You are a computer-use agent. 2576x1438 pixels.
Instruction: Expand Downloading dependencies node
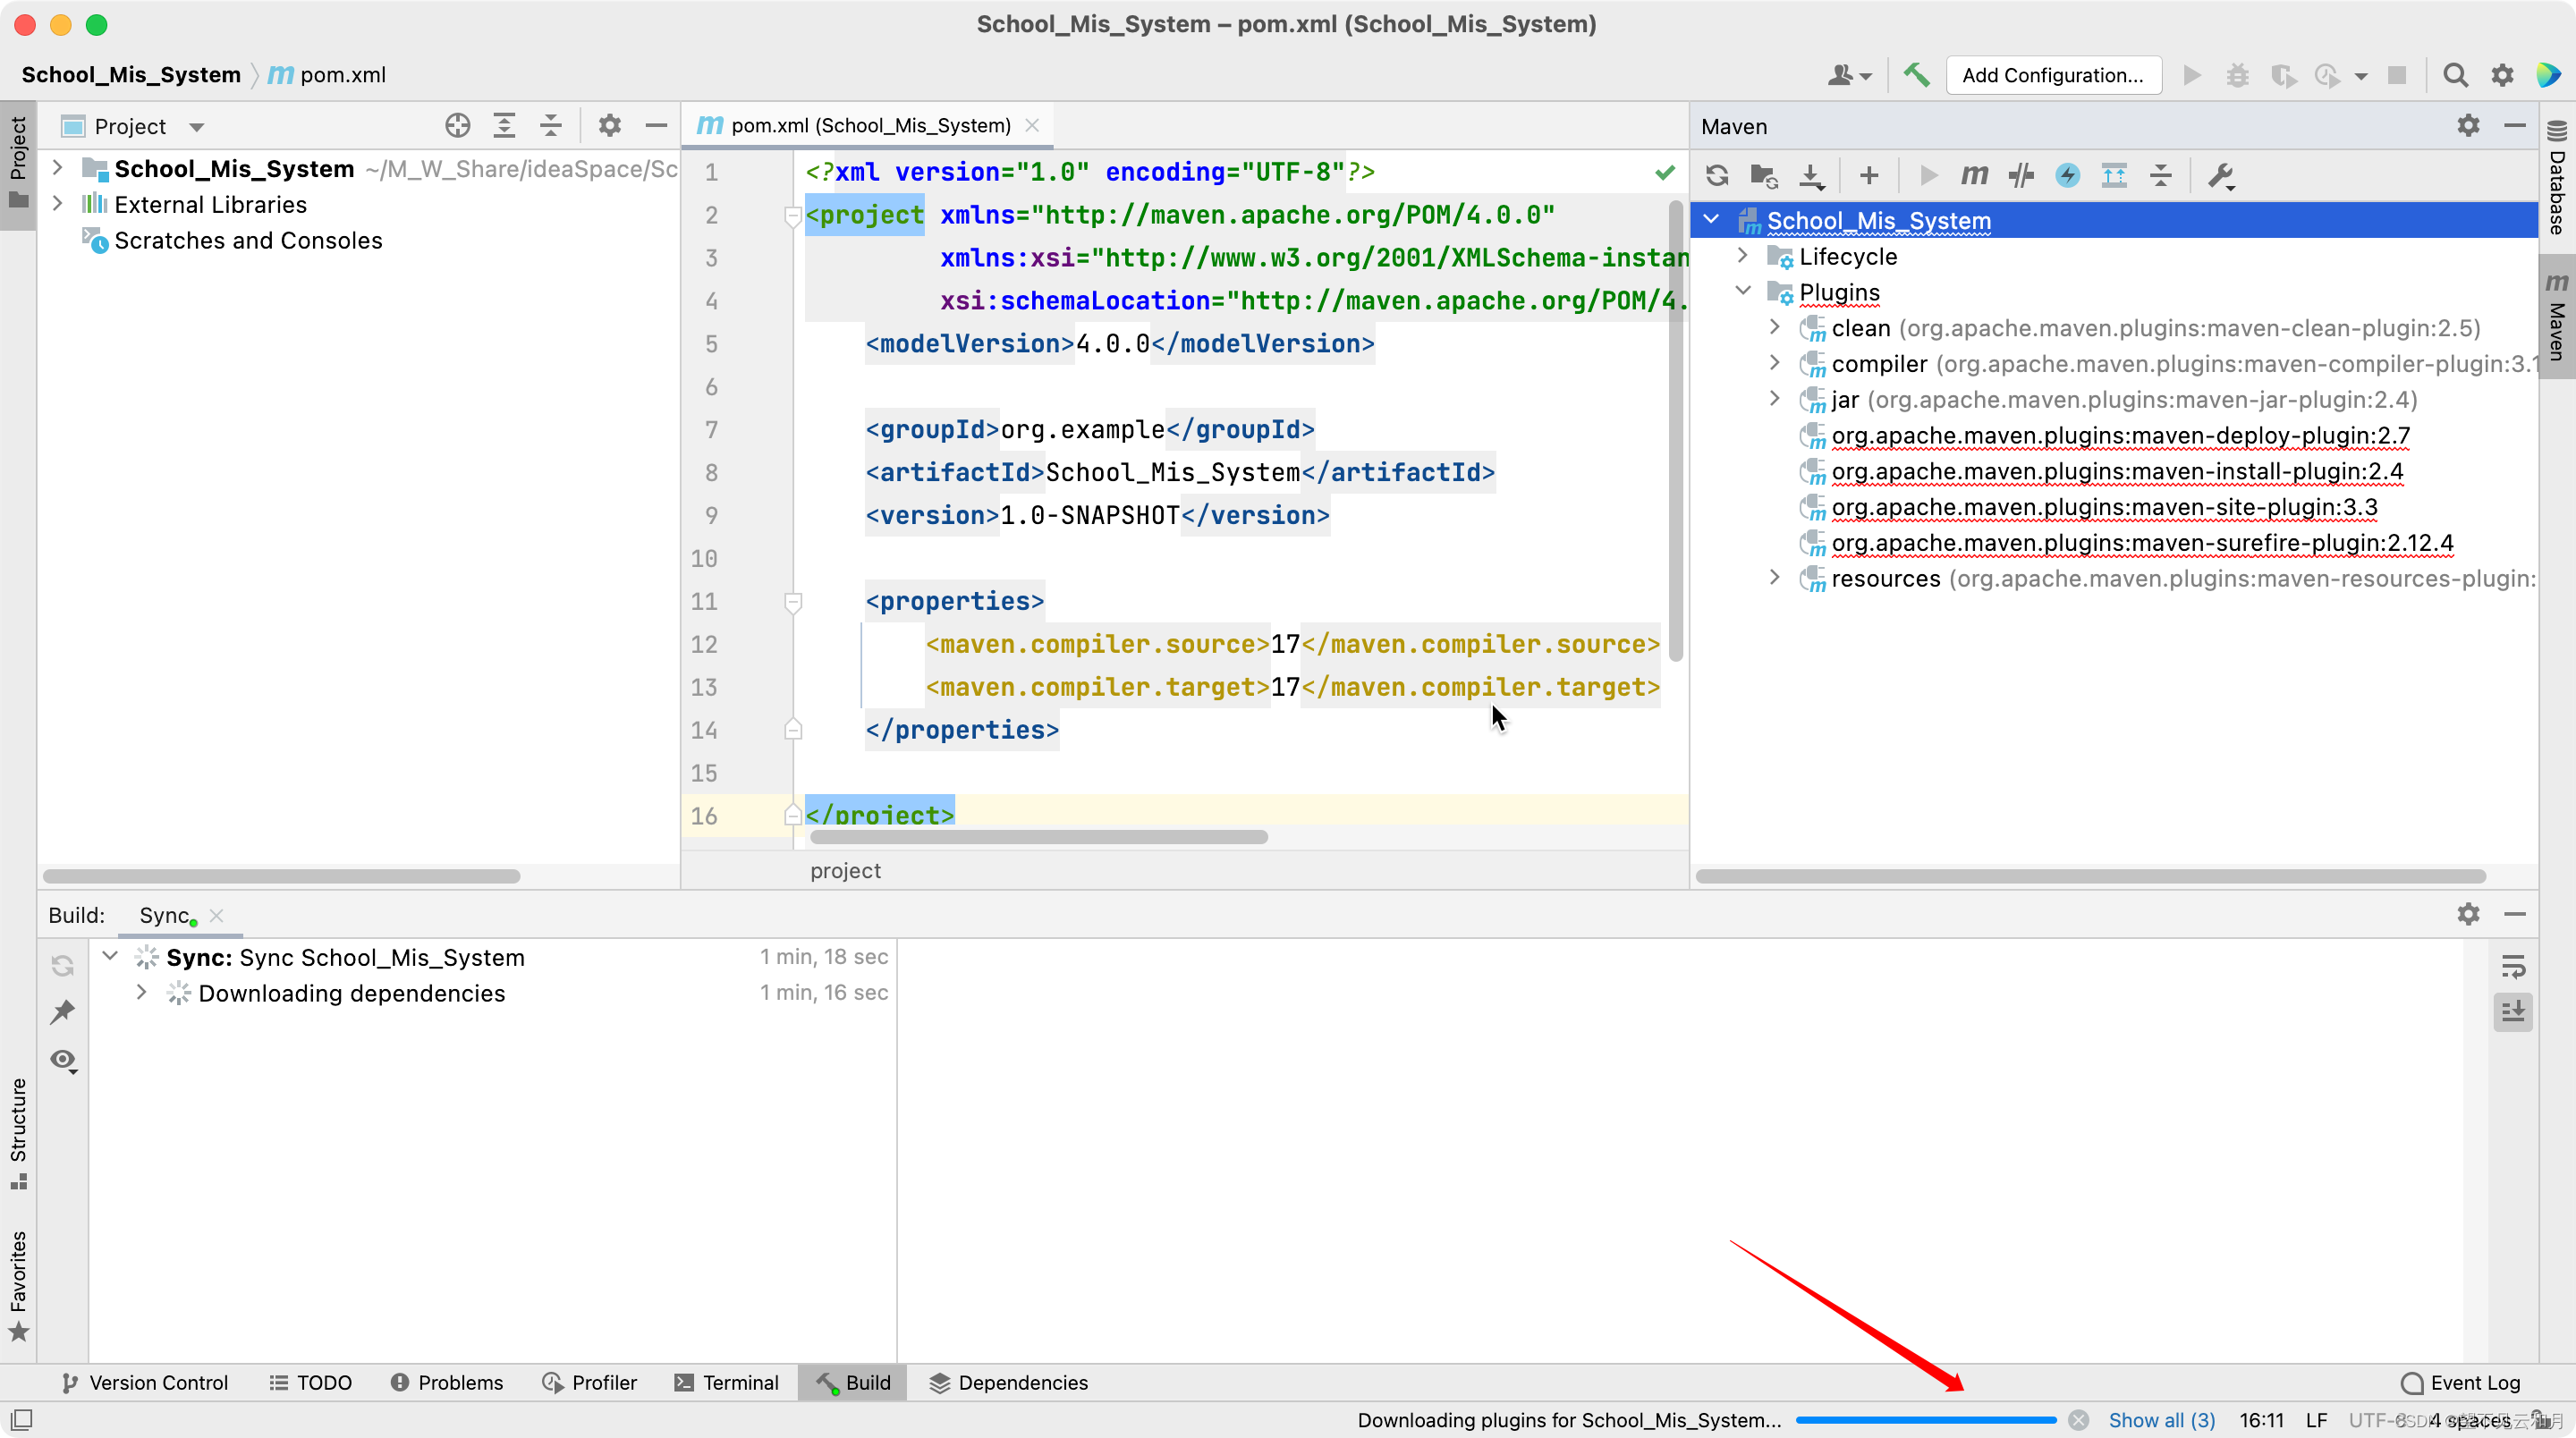click(141, 992)
